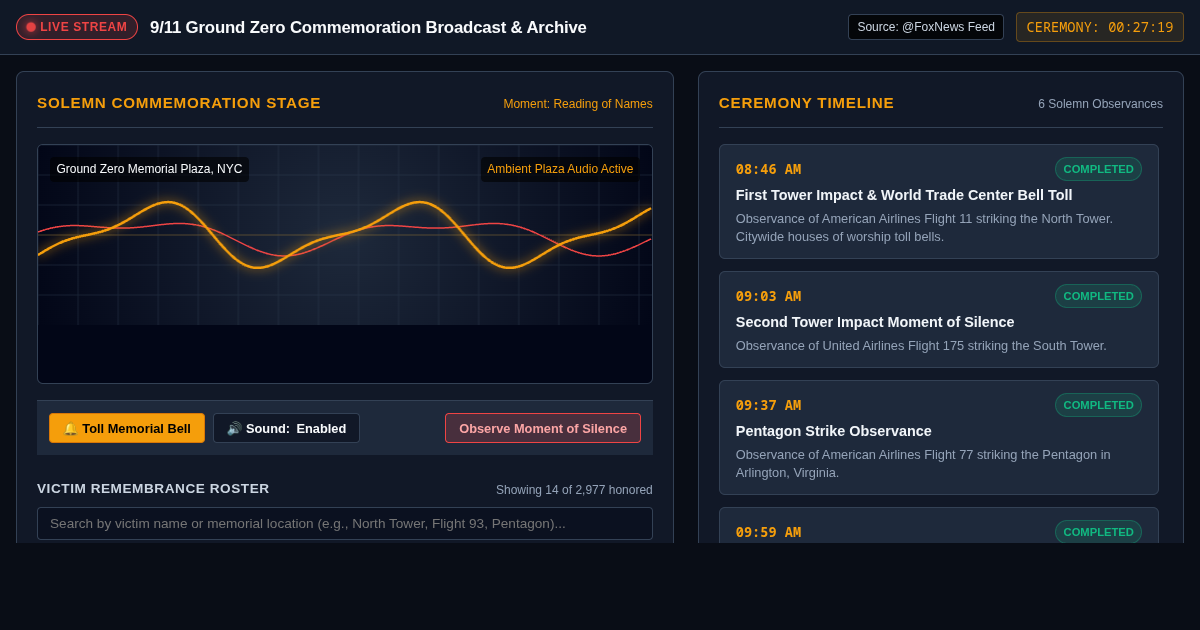The image size is (1200, 630).
Task: Click the Flight 175 South Tower description
Action: (921, 346)
